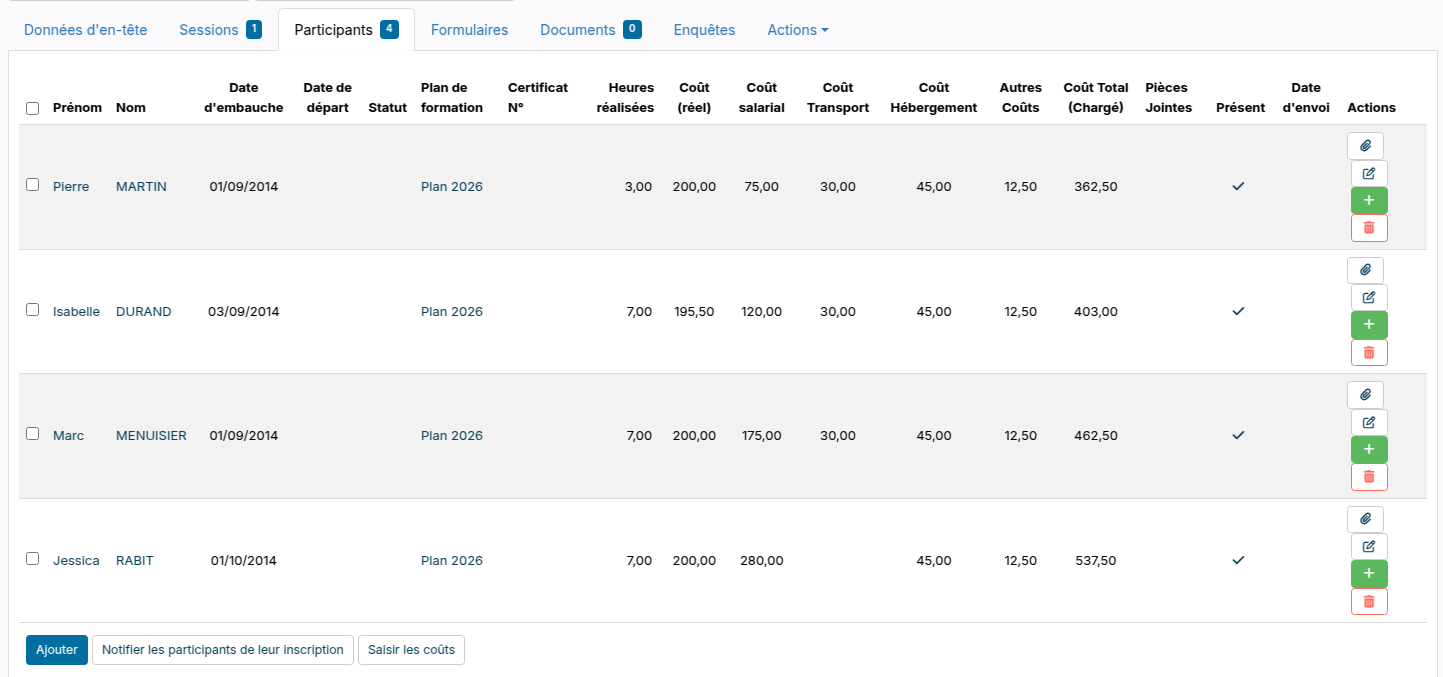Open the DURAND last name link

pyautogui.click(x=144, y=312)
